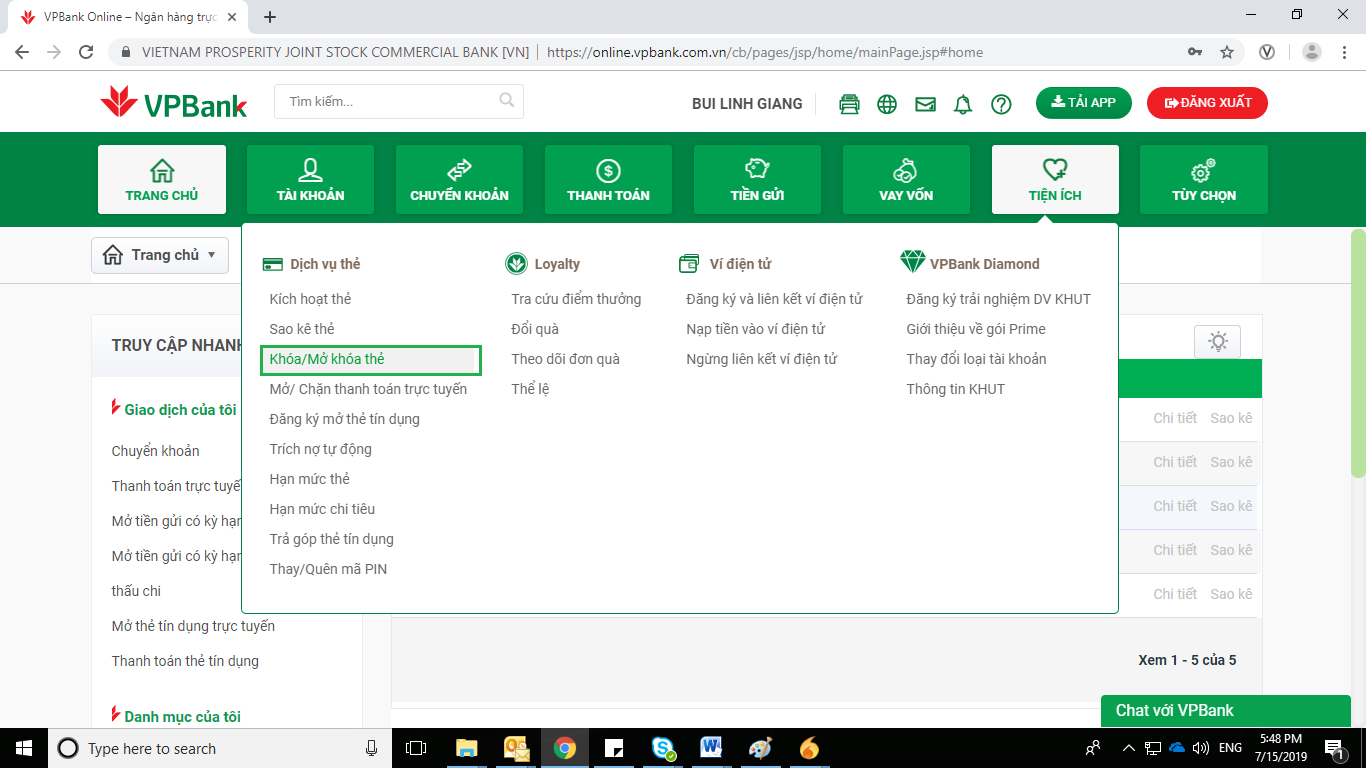Select Đổi quà under Loyalty

click(535, 329)
